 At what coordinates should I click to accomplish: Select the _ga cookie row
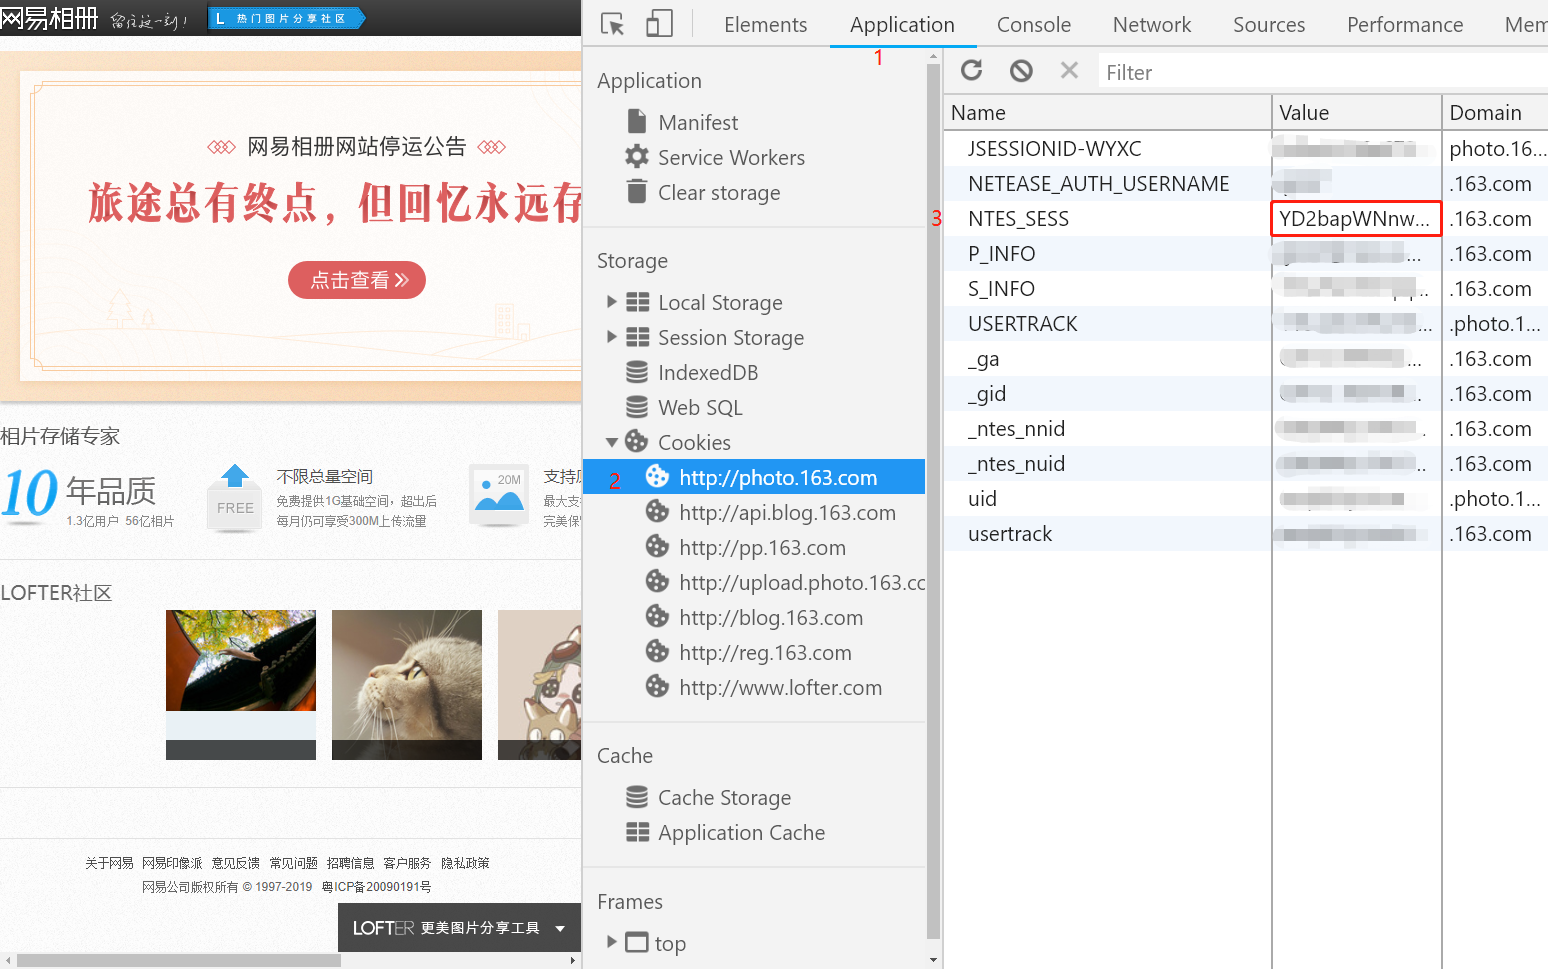(x=1245, y=358)
